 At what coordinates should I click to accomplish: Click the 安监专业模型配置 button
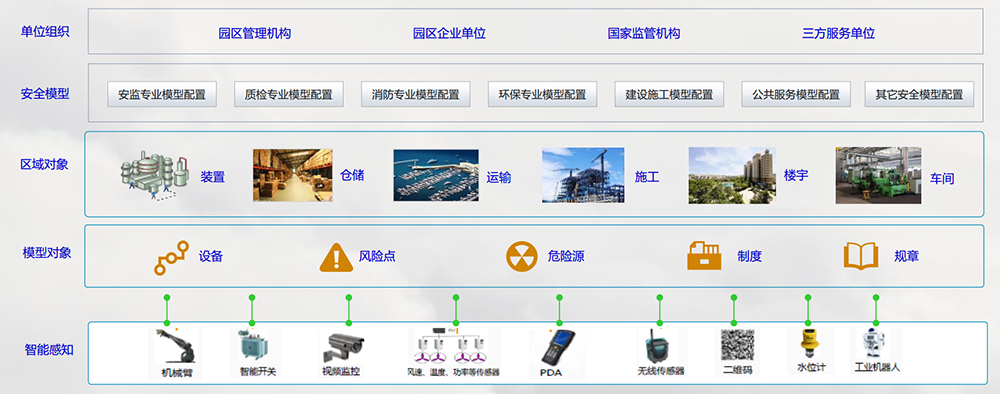click(162, 94)
